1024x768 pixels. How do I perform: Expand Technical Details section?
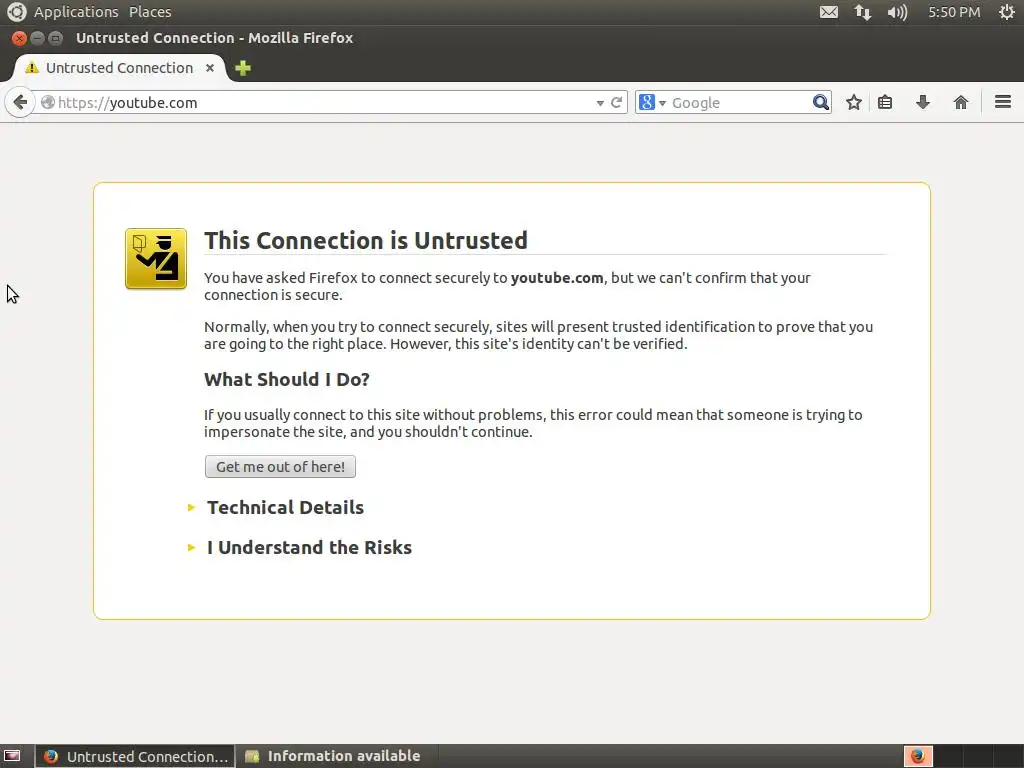(285, 507)
